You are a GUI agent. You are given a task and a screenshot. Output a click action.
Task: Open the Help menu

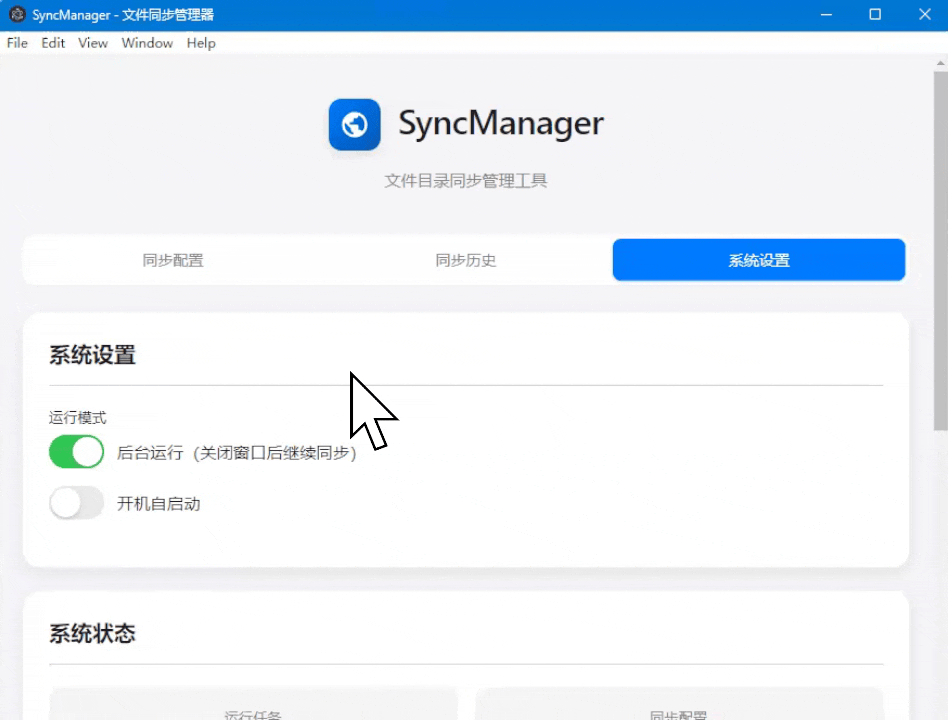200,43
